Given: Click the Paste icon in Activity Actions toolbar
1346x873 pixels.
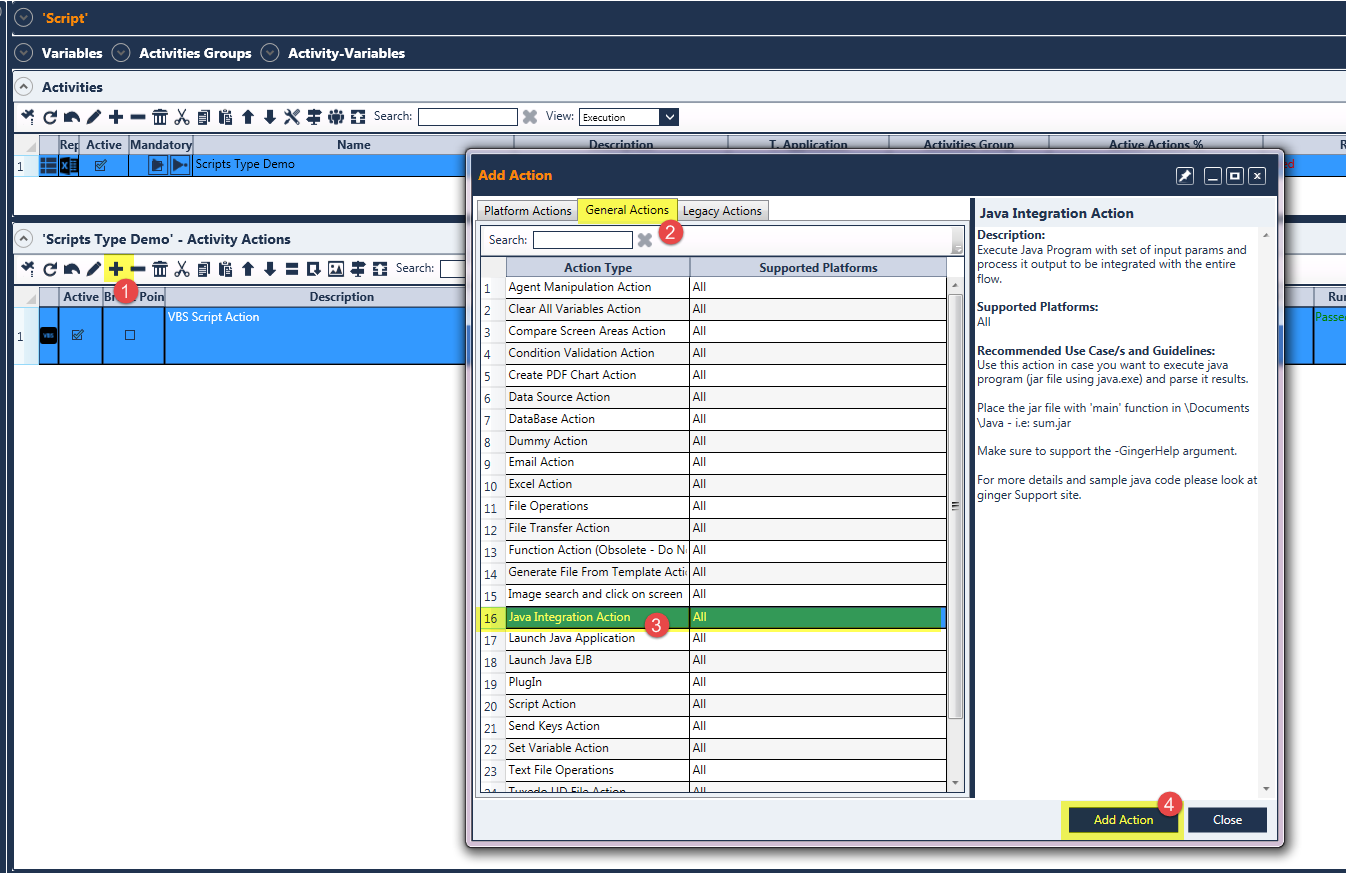Looking at the screenshot, I should pyautogui.click(x=226, y=268).
